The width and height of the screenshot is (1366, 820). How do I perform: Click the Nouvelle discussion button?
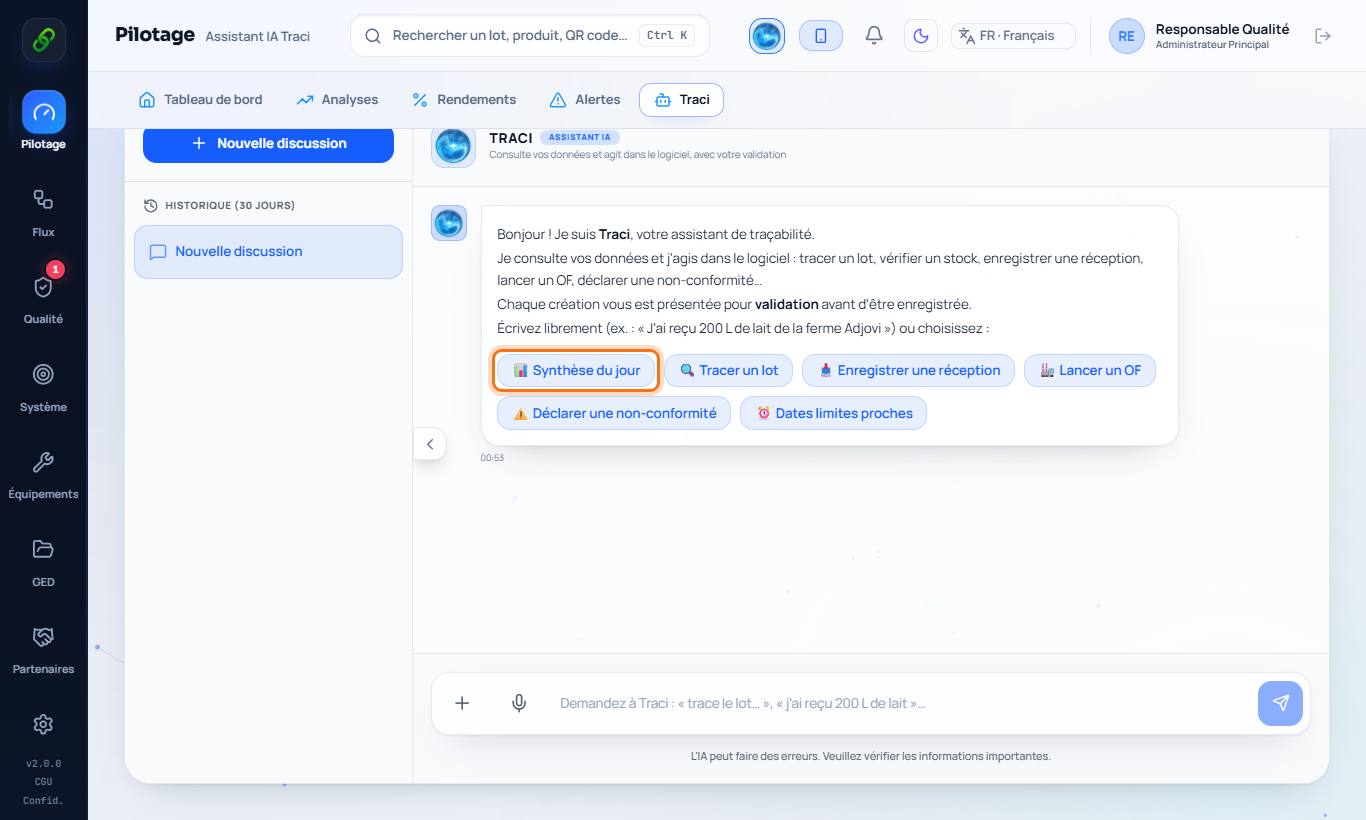[x=268, y=143]
